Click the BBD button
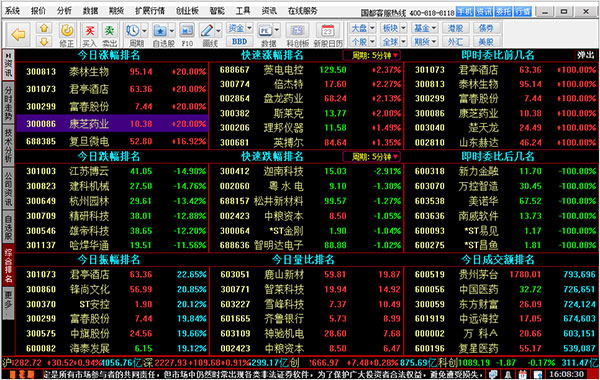 click(240, 41)
